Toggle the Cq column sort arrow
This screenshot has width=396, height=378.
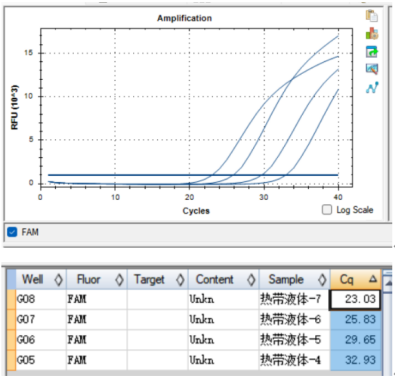(x=373, y=279)
